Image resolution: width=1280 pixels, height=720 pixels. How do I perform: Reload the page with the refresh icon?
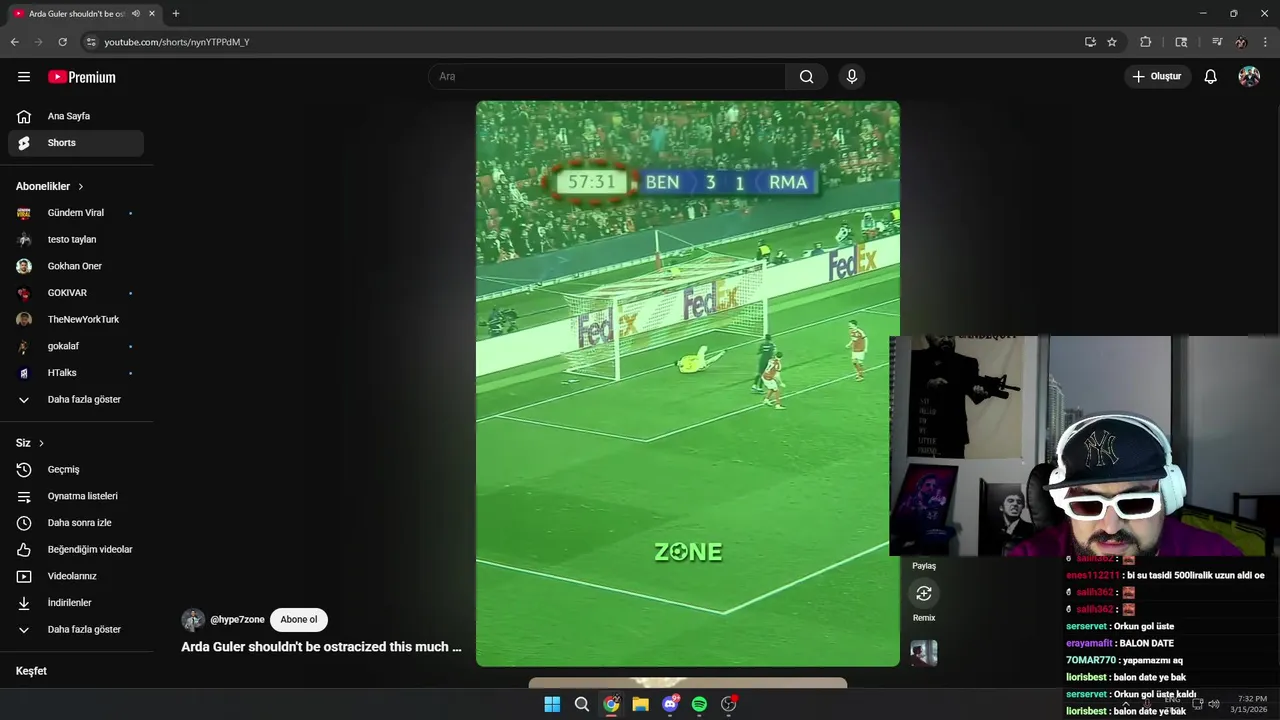click(x=62, y=42)
